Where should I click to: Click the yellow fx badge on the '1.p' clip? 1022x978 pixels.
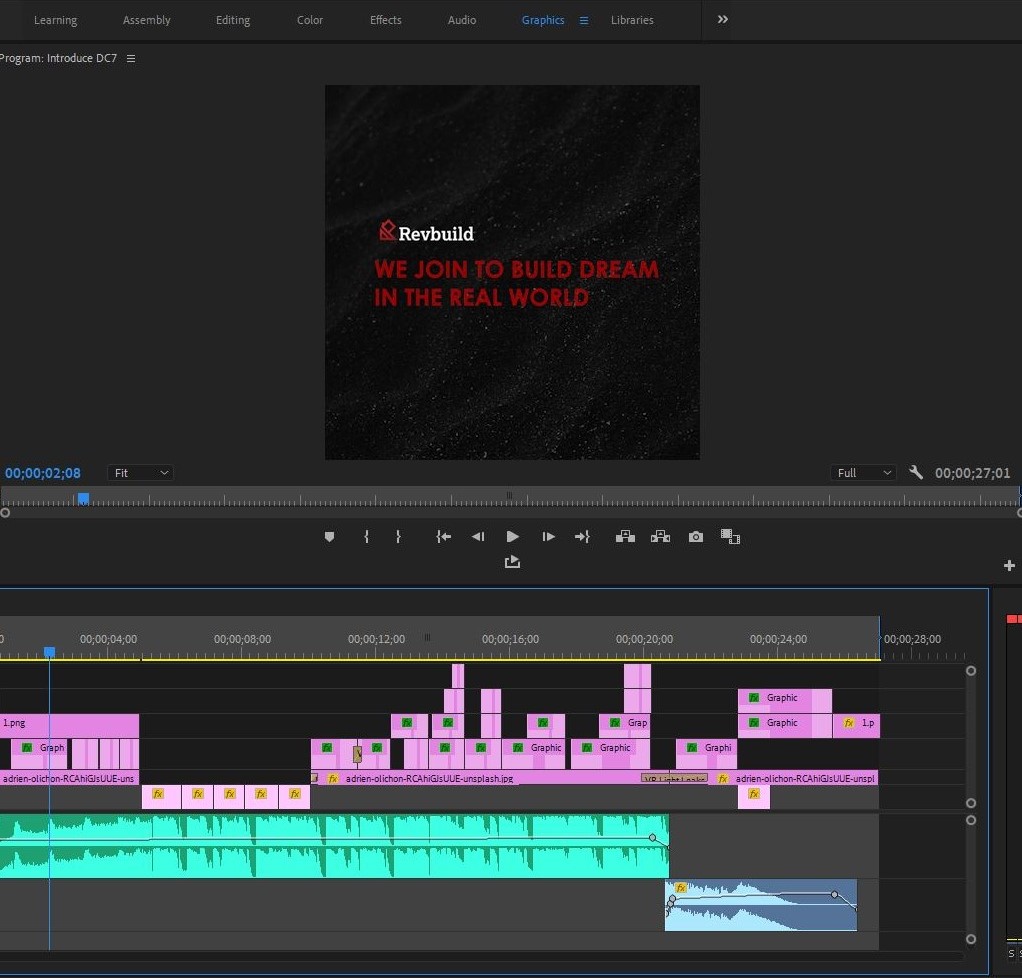click(x=849, y=722)
